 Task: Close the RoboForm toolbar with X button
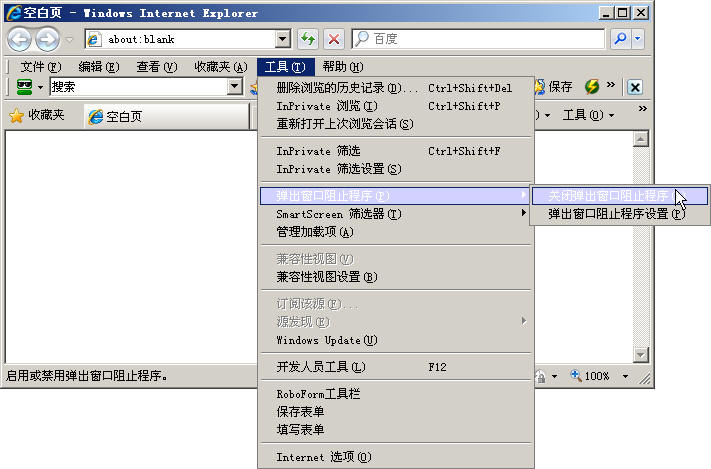(634, 87)
